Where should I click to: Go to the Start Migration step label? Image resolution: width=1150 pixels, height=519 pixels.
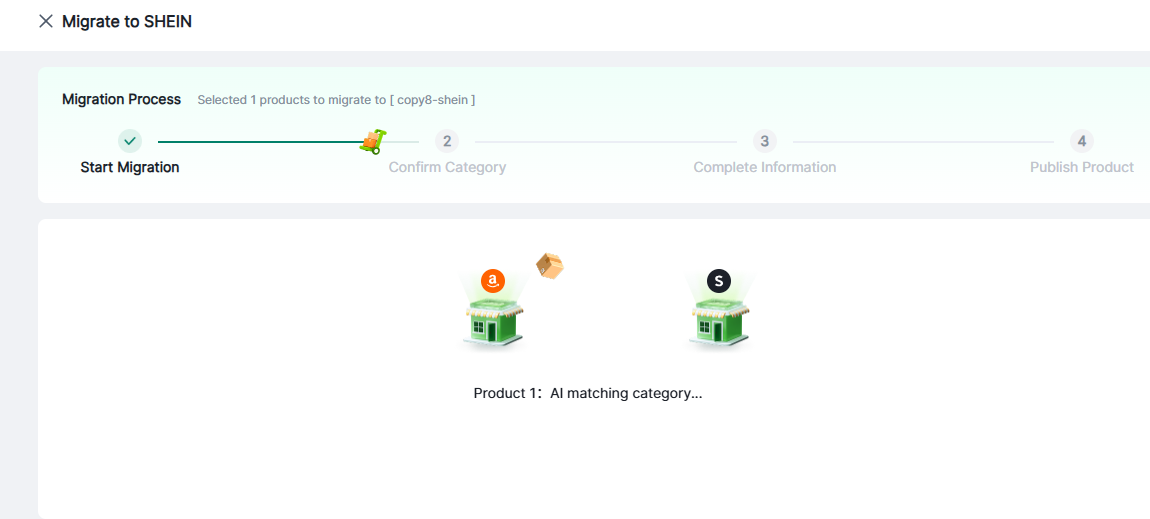point(130,167)
